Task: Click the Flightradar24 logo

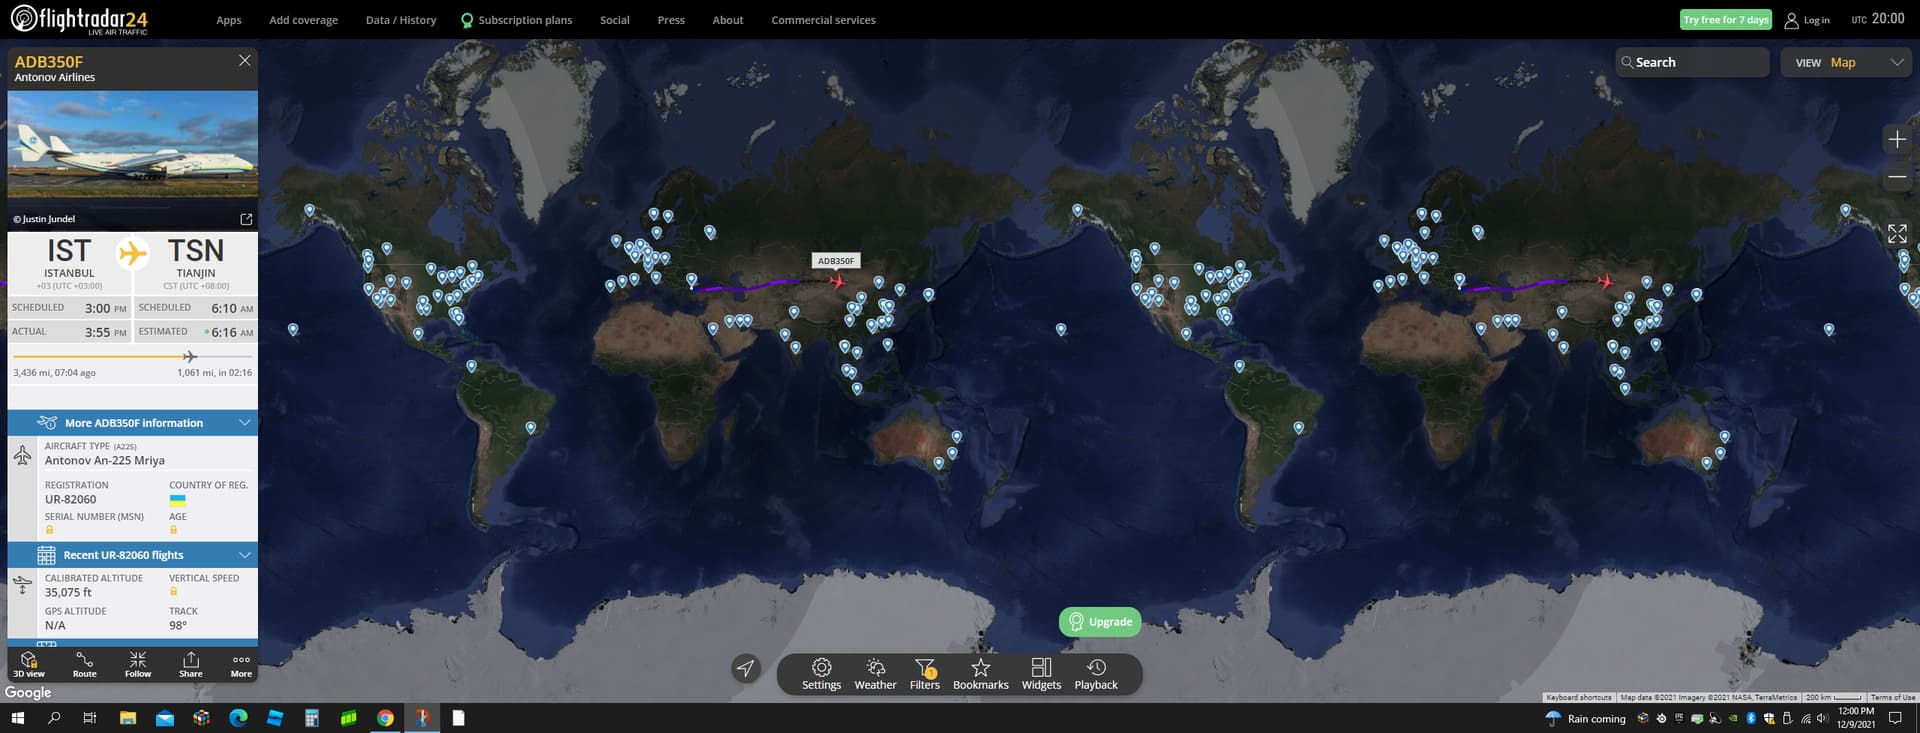Action: coord(79,19)
